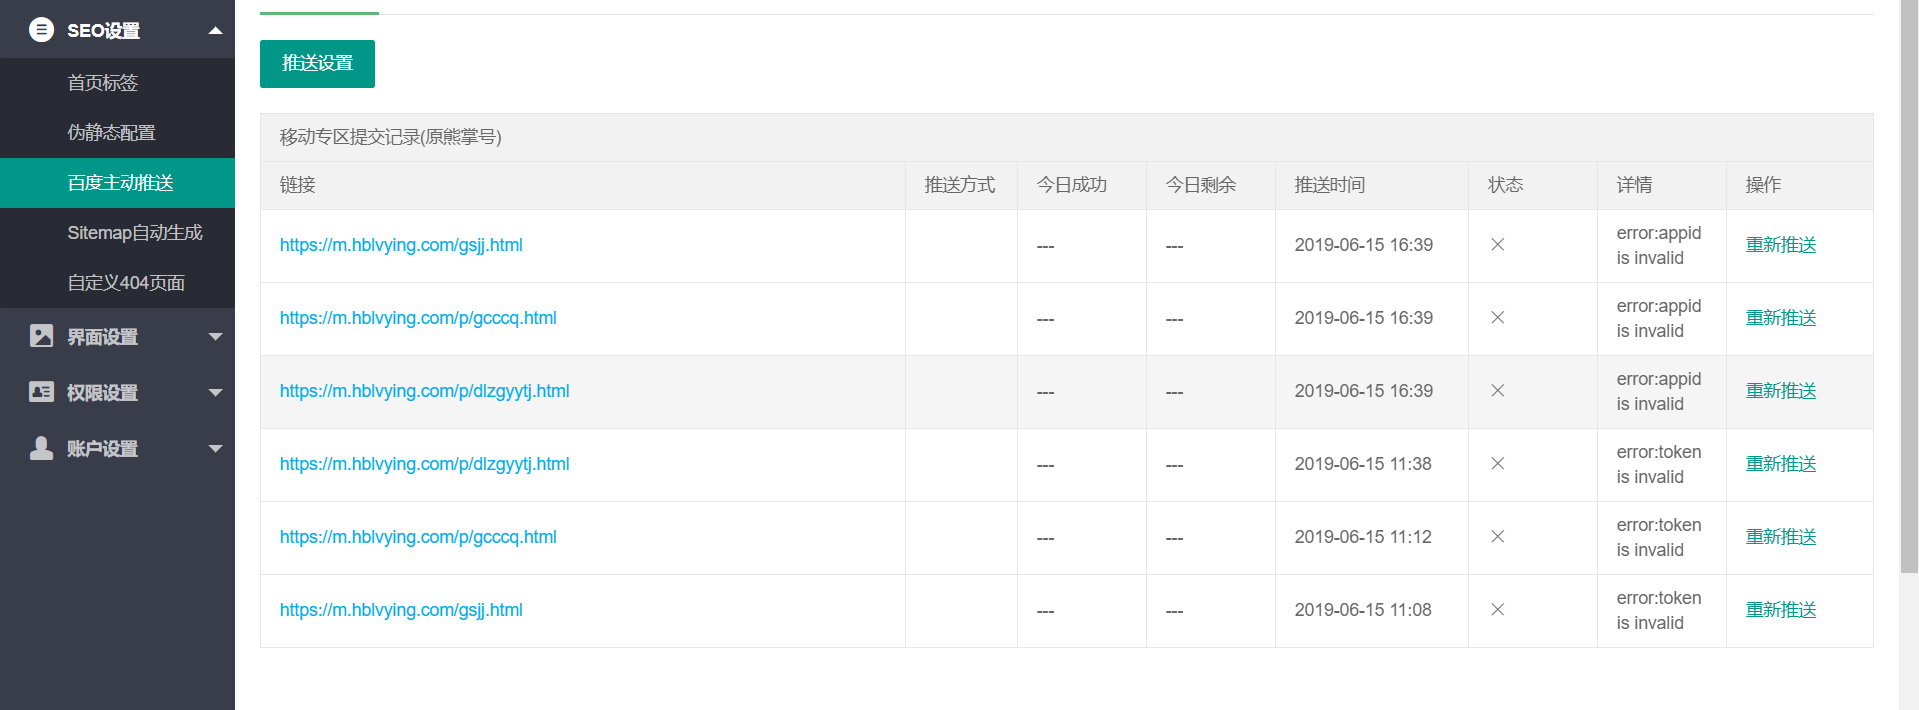Collapse the SEO设置 menu arrow

click(x=215, y=30)
